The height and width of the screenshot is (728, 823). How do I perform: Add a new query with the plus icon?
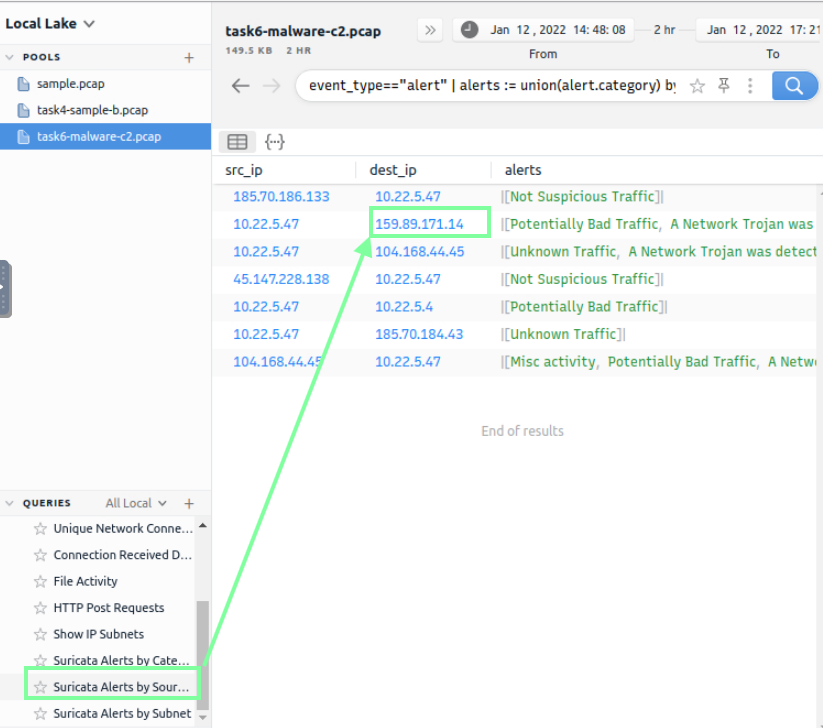pos(189,504)
